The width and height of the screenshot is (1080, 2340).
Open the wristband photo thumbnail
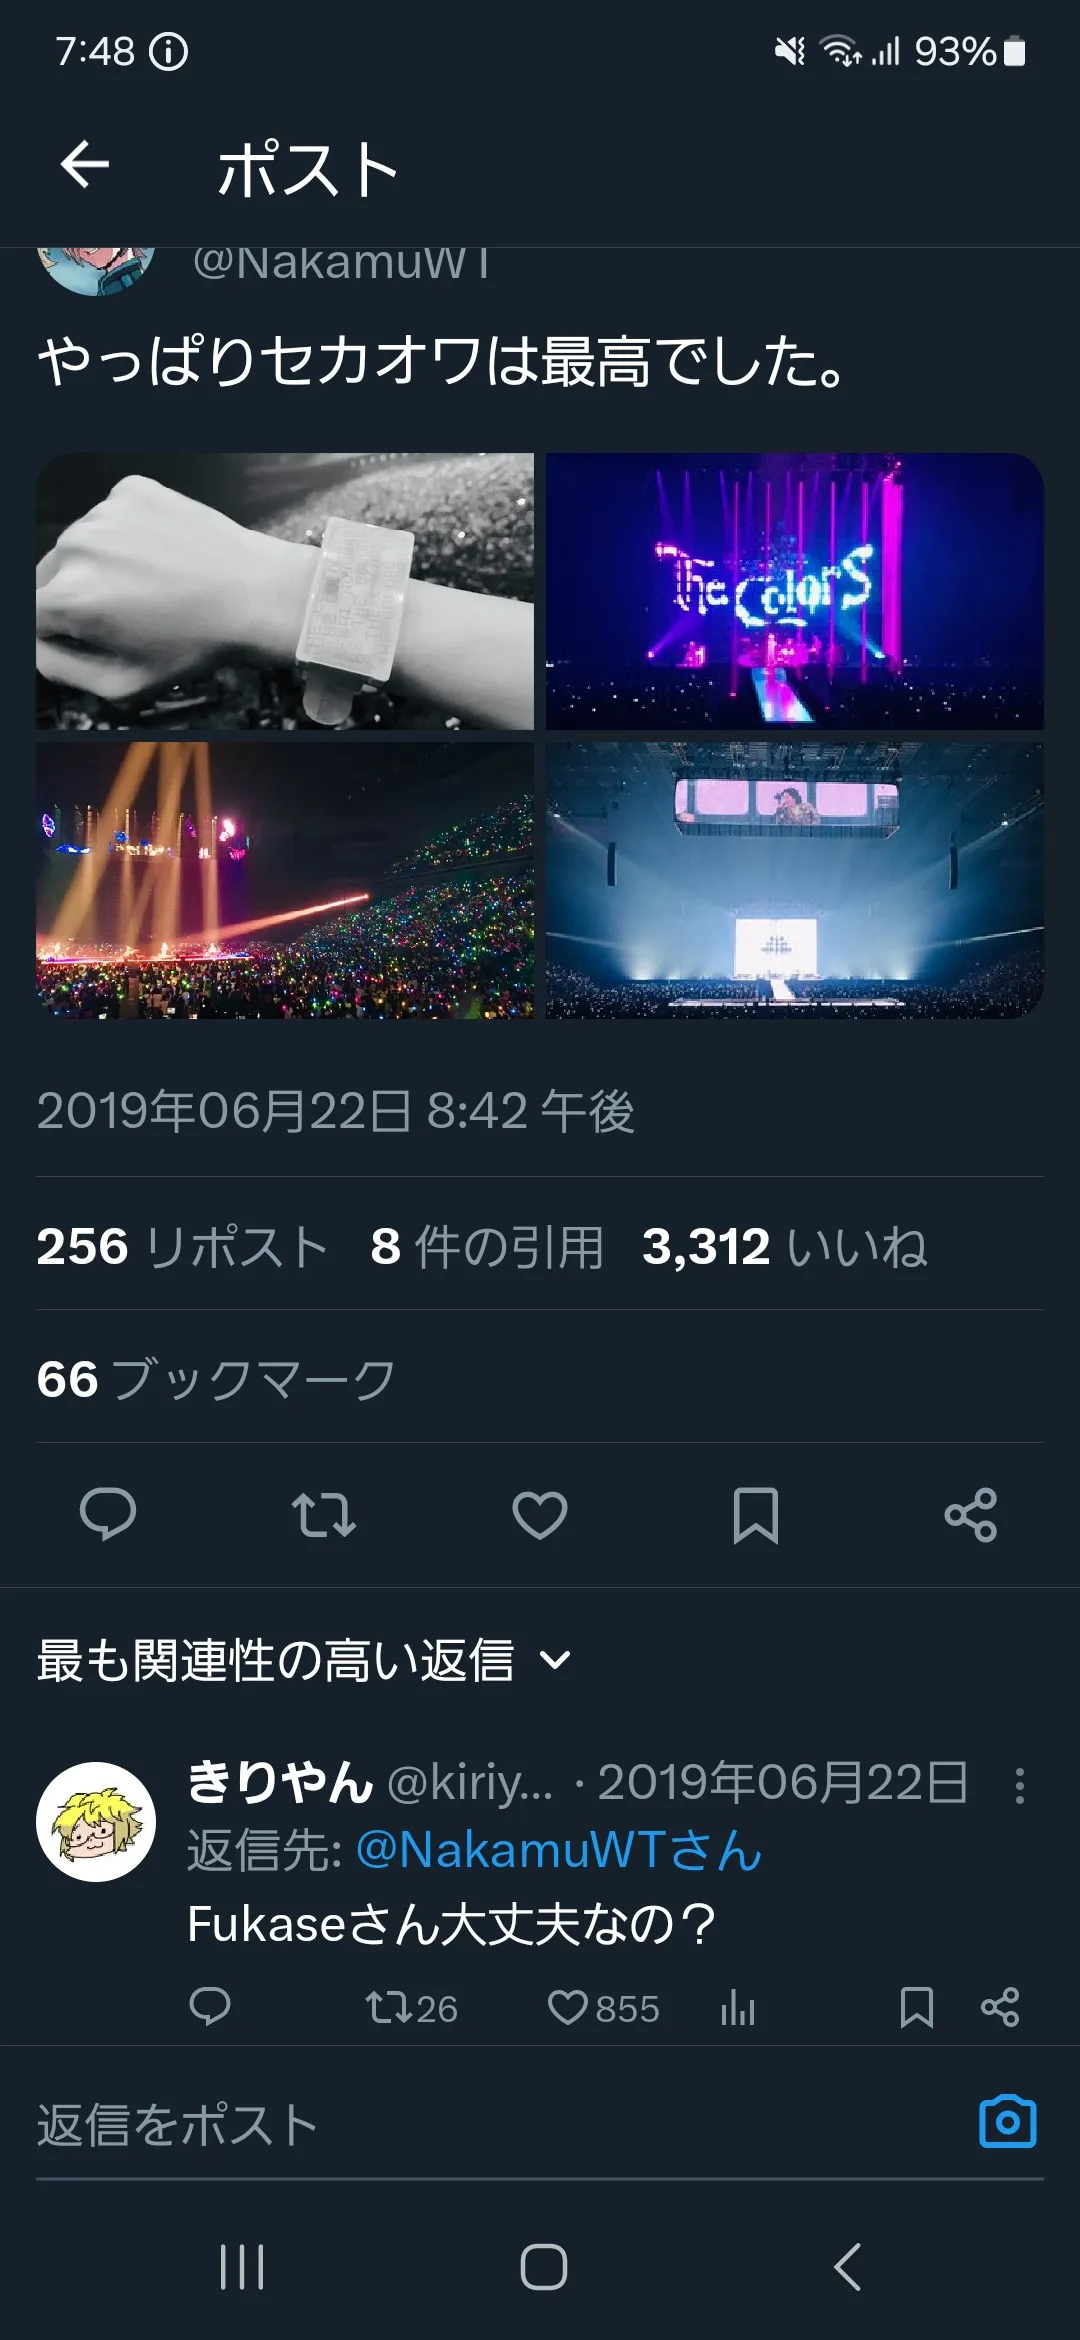tap(285, 591)
